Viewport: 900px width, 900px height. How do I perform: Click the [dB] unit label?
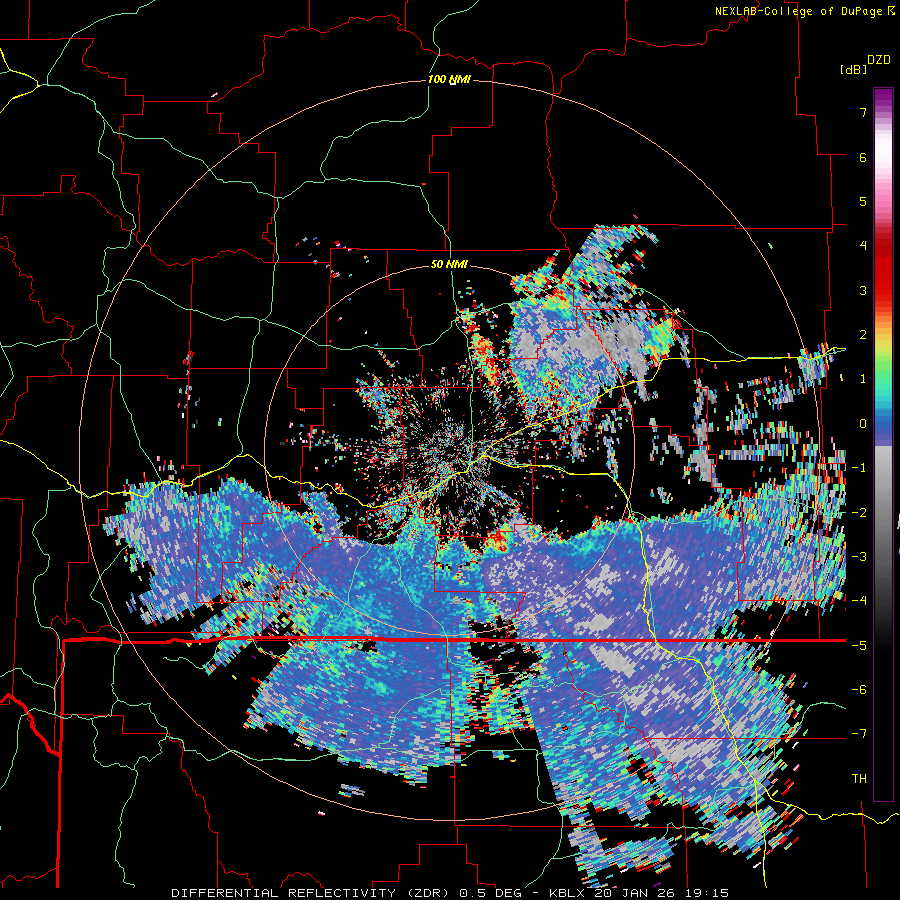pos(853,69)
